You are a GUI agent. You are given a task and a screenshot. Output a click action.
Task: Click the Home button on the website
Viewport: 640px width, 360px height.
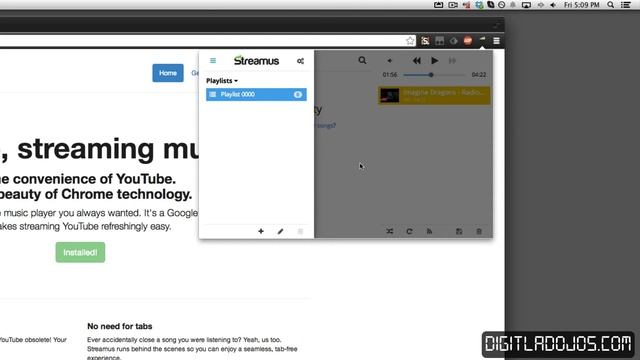[x=168, y=73]
